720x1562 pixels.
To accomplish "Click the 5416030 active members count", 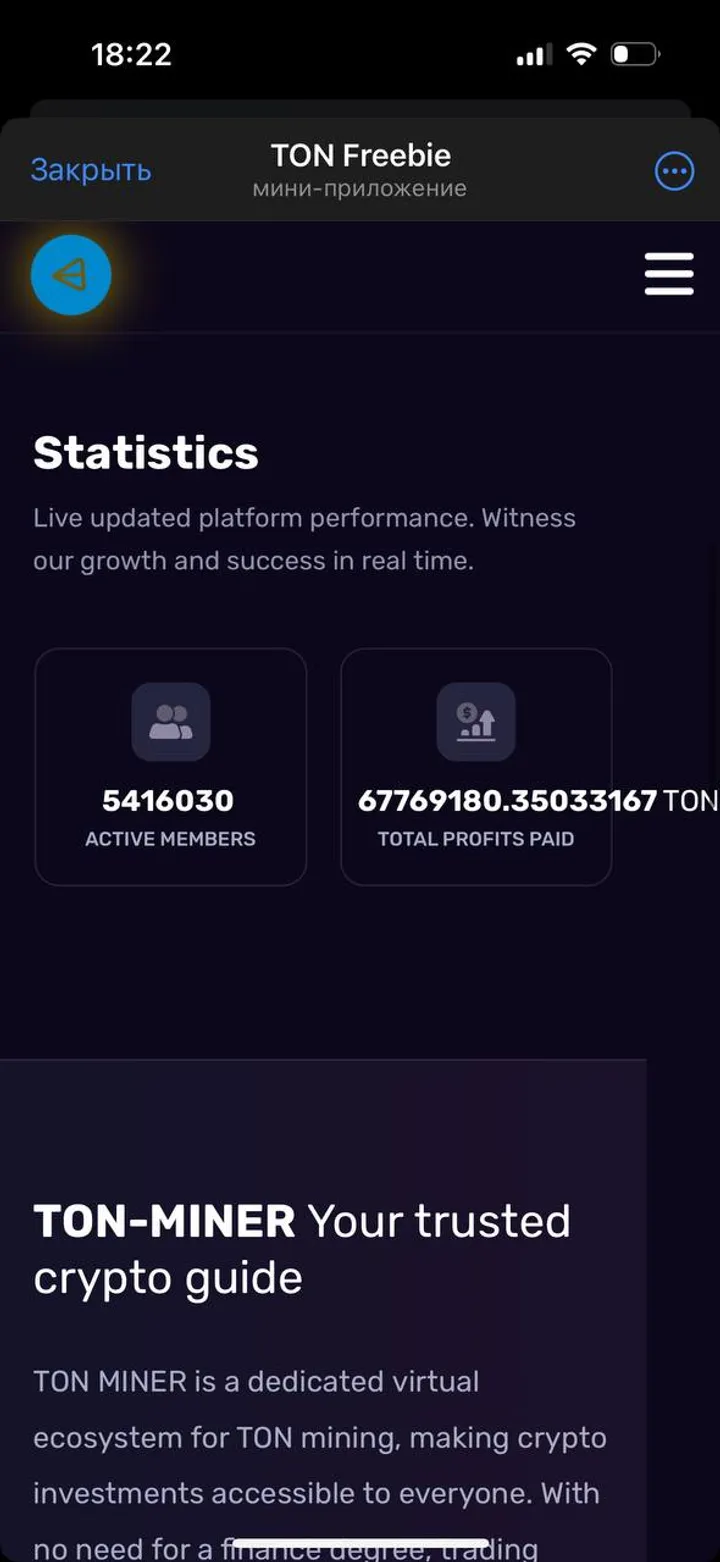I will coord(169,800).
